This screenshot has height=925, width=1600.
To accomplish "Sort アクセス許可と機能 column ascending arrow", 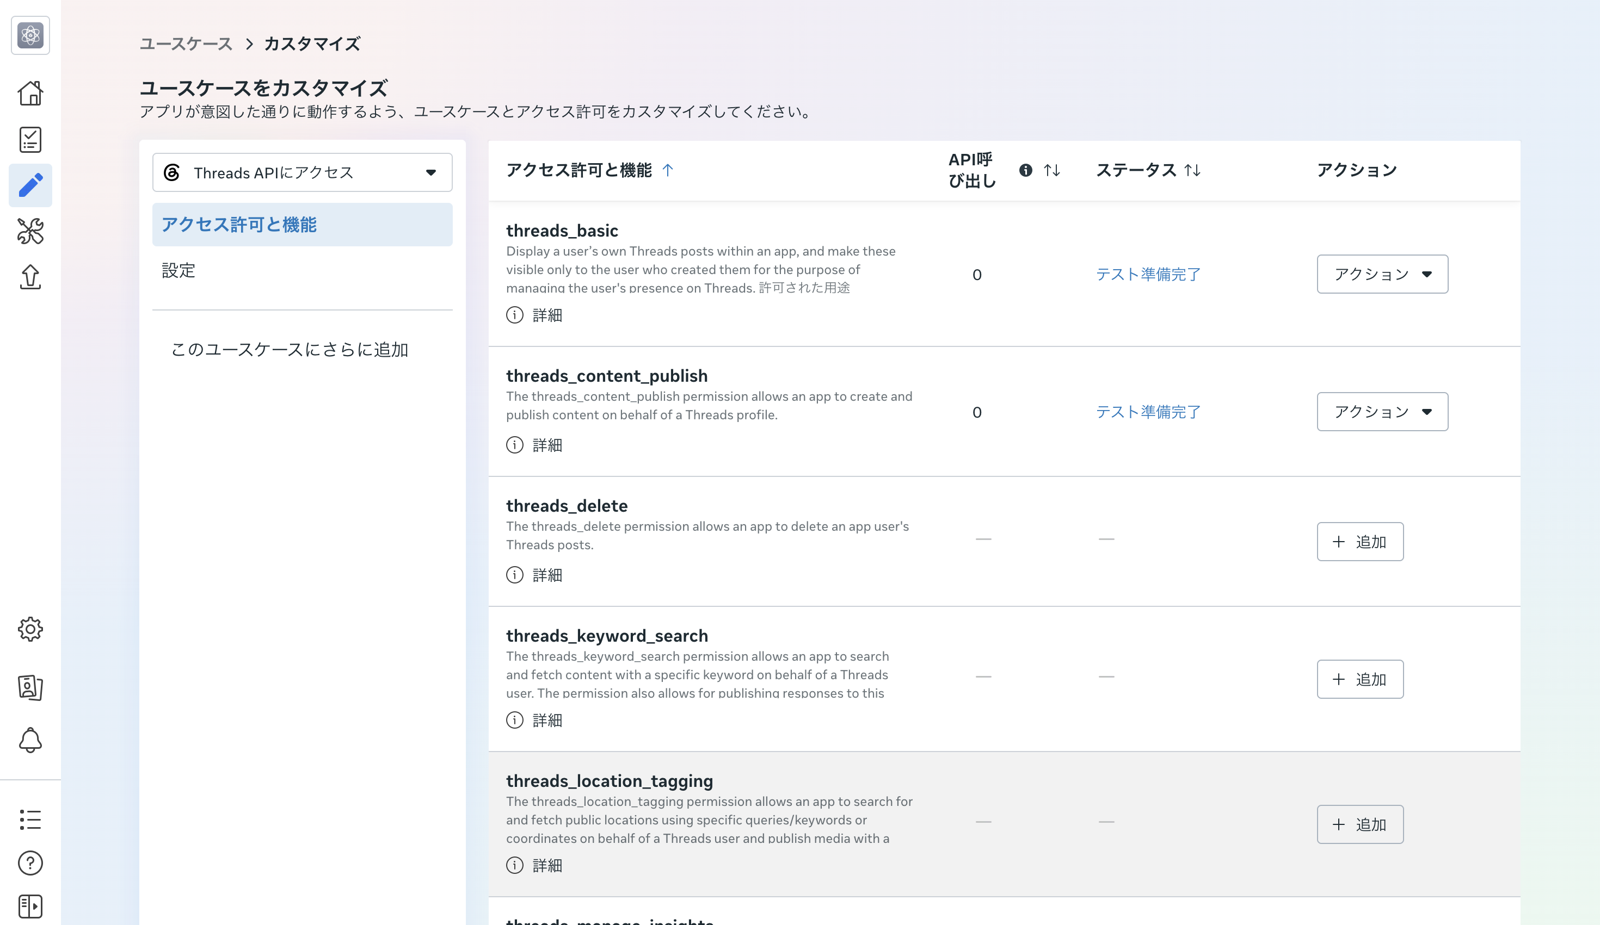I will pos(668,170).
